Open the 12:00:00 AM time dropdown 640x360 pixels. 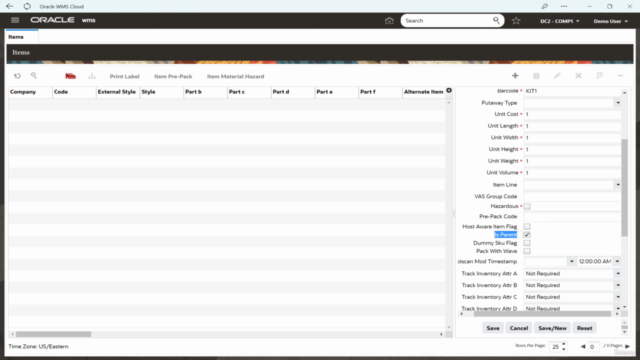[618, 262]
